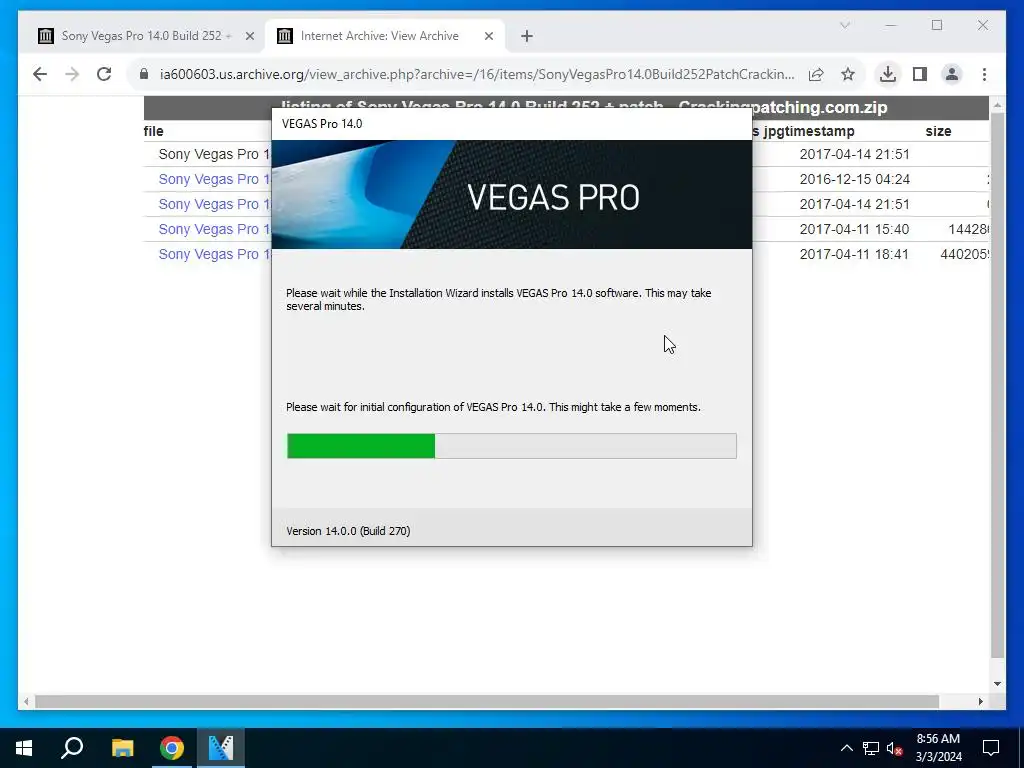Open Chrome three-dot menu
This screenshot has height=768, width=1024.
pyautogui.click(x=984, y=74)
